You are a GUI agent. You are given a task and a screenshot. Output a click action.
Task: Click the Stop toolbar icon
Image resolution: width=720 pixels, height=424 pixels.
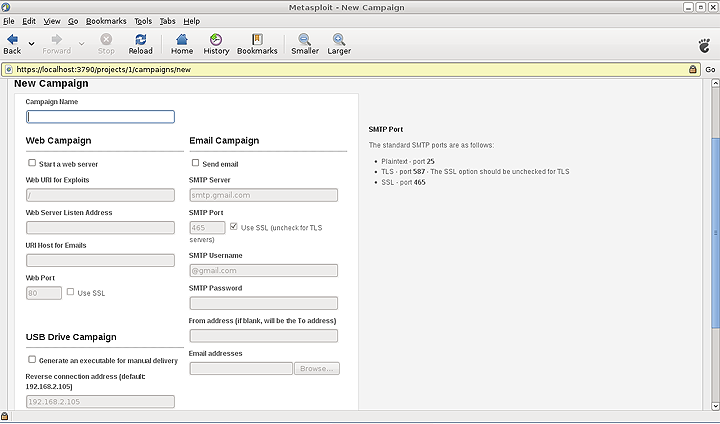point(106,39)
